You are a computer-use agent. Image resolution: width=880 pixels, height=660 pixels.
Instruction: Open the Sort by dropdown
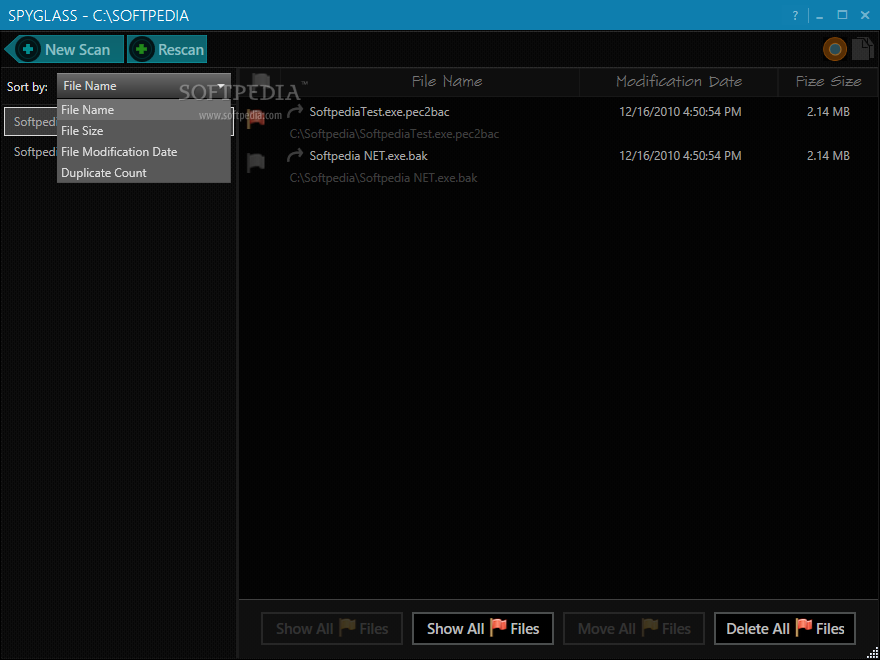coord(144,86)
